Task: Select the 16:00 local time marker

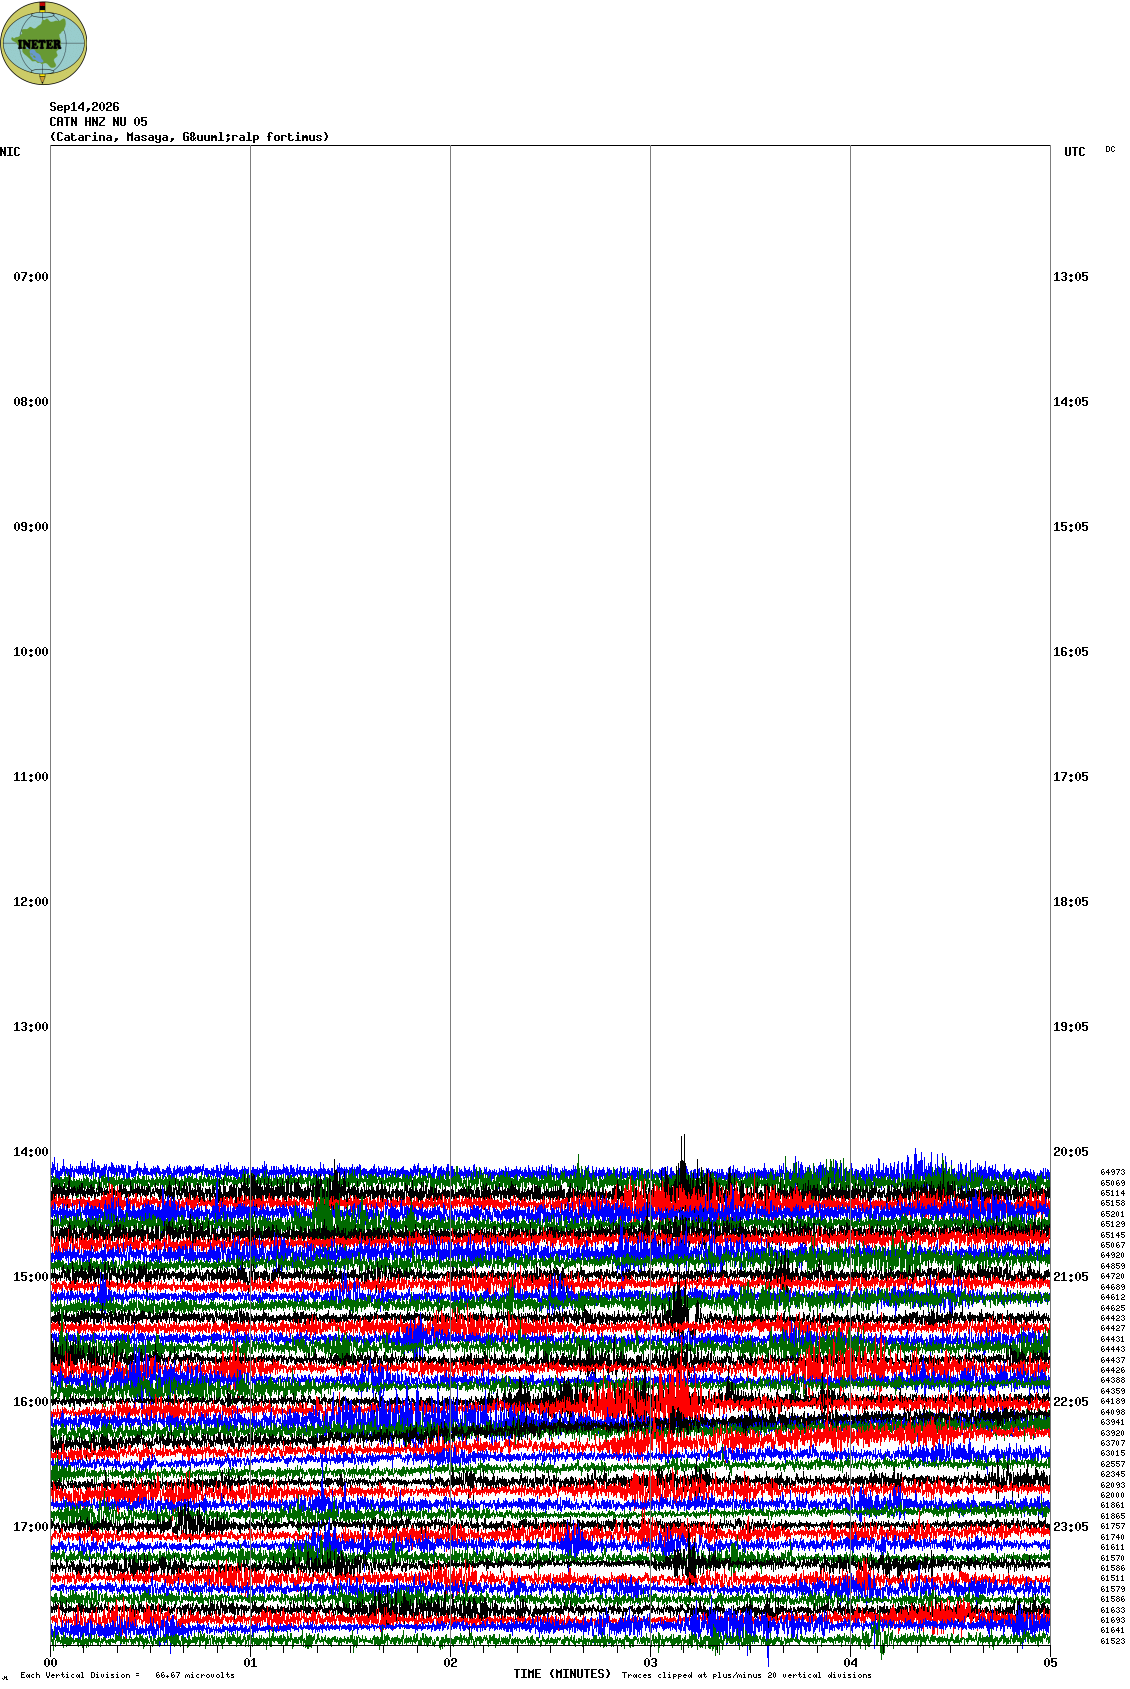Action: point(30,1402)
